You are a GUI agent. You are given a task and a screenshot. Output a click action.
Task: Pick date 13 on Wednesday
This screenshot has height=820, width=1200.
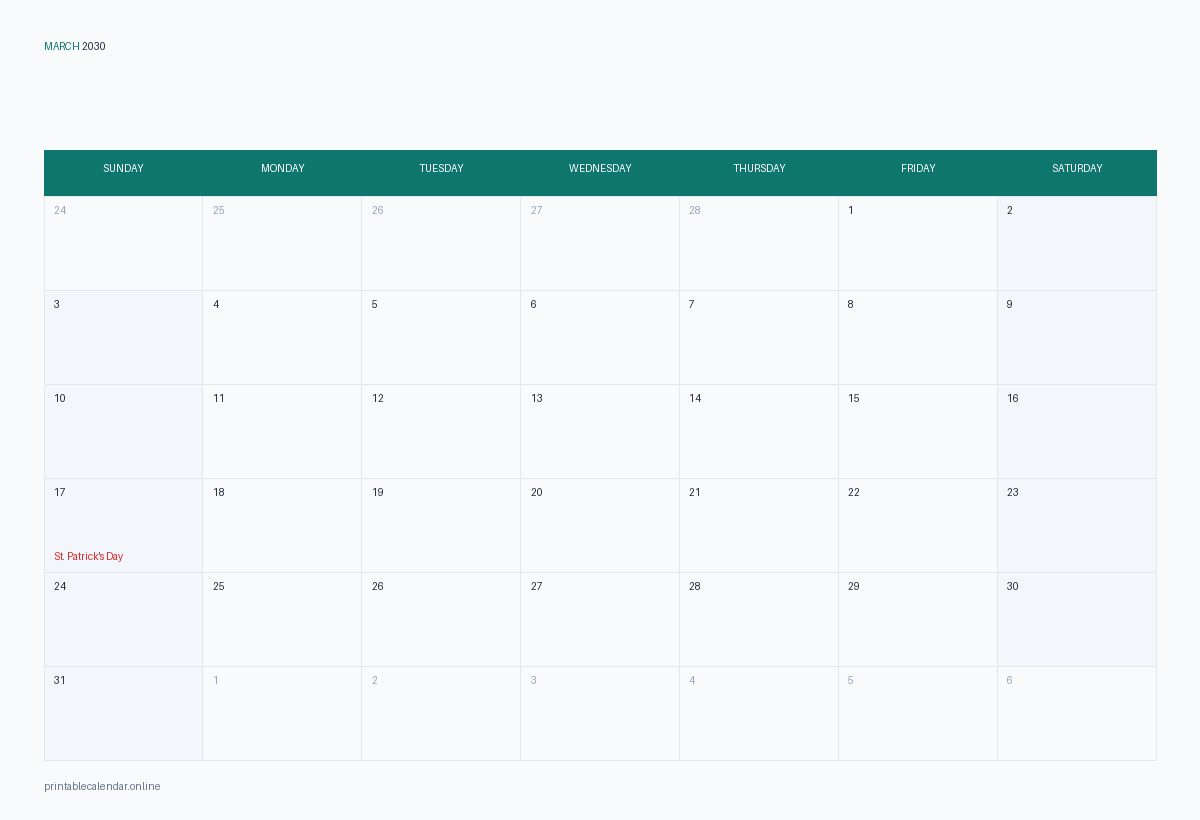pos(600,431)
